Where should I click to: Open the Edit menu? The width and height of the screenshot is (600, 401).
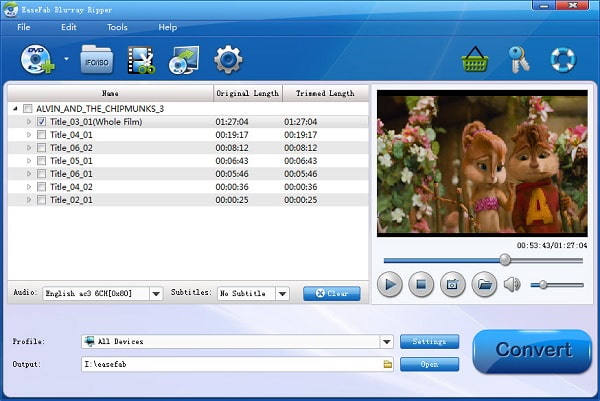tap(69, 27)
